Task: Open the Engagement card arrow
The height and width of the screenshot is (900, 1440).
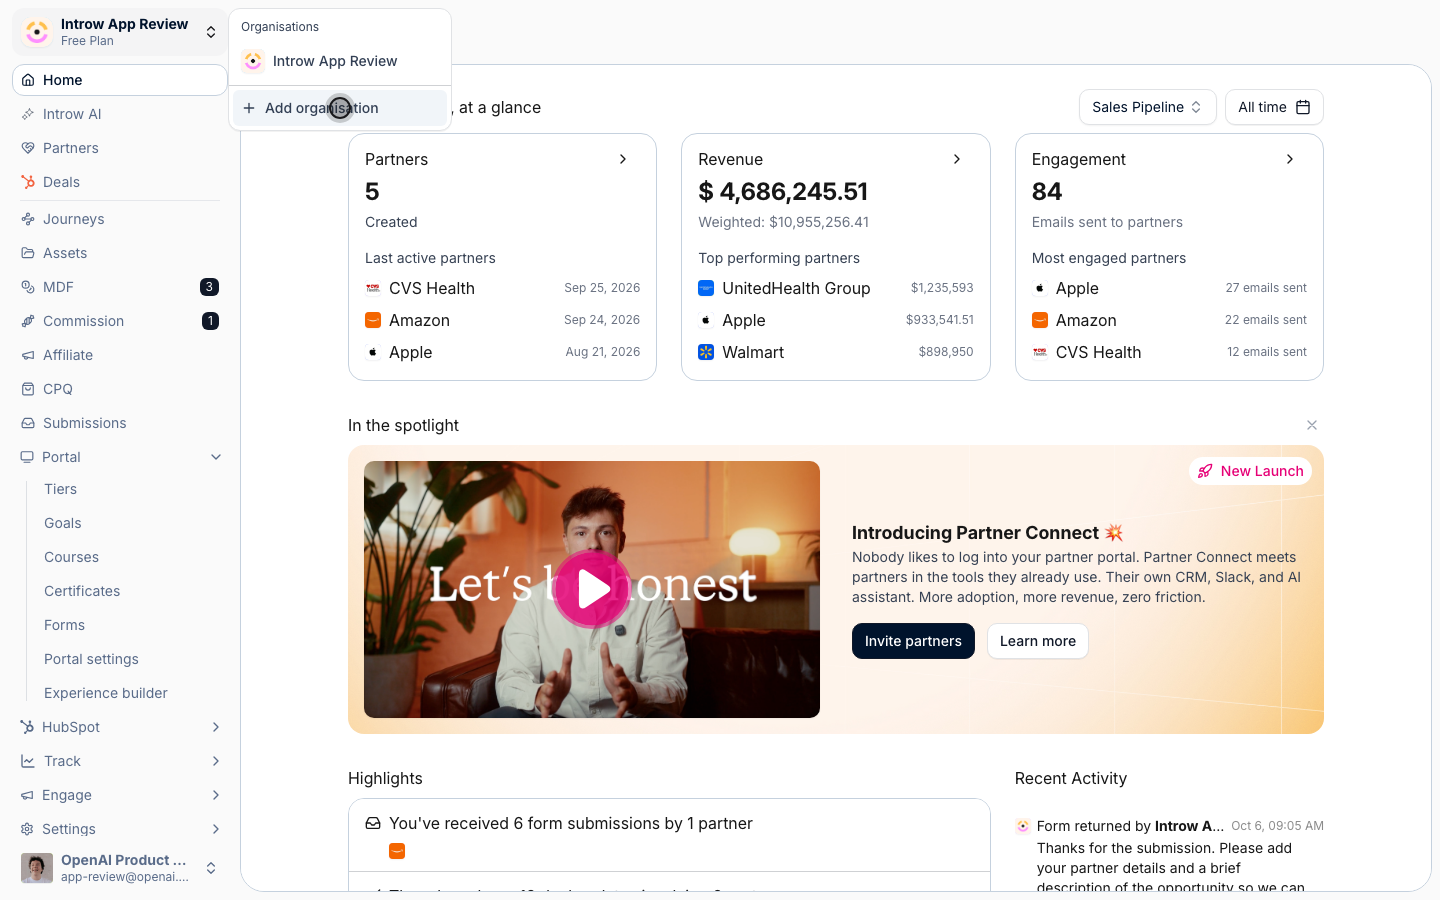Action: coord(1290,159)
